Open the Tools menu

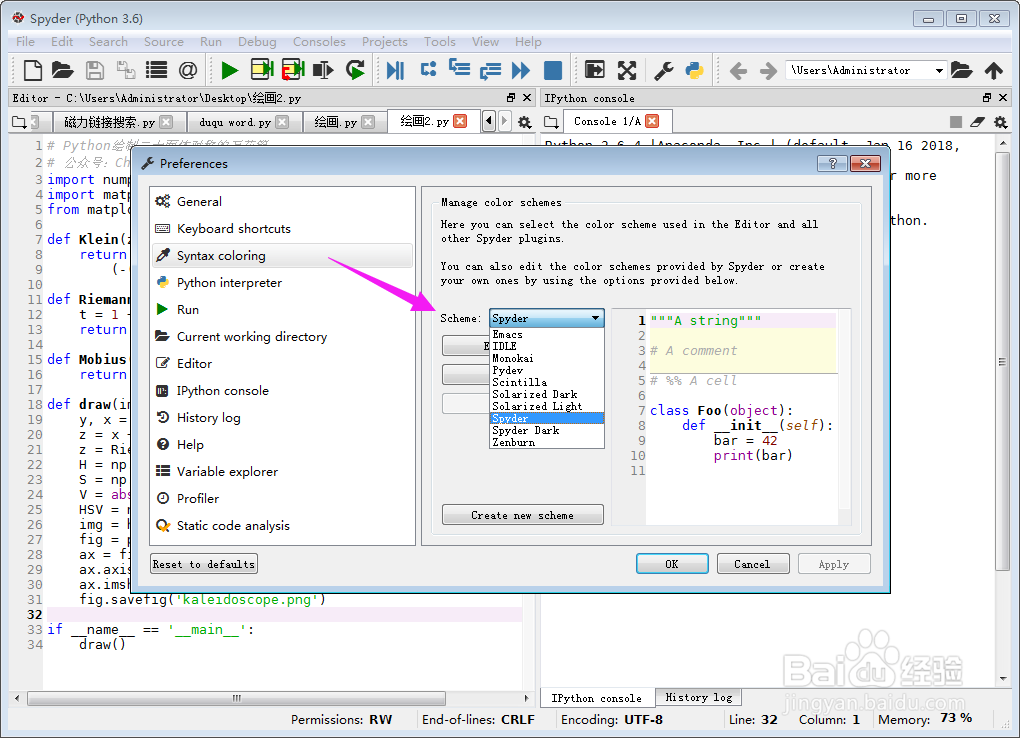(440, 42)
